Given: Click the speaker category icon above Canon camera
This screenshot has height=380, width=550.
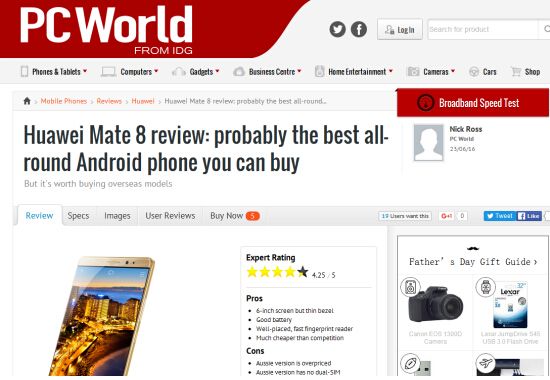Looking at the screenshot, I should (x=410, y=287).
